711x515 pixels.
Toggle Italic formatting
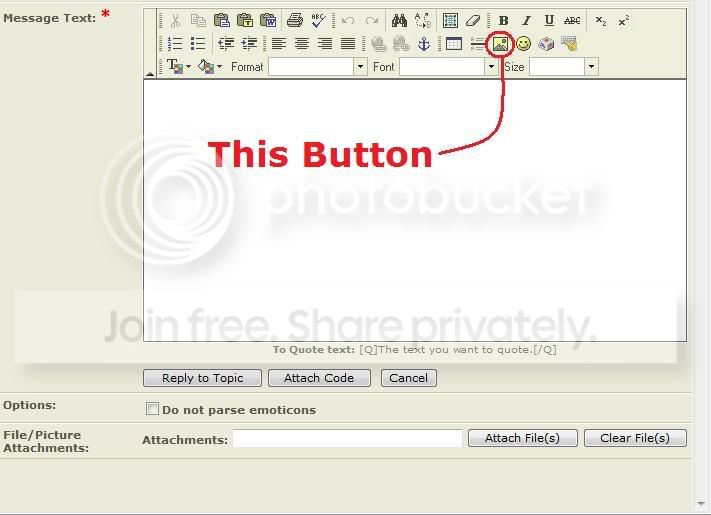(x=526, y=20)
